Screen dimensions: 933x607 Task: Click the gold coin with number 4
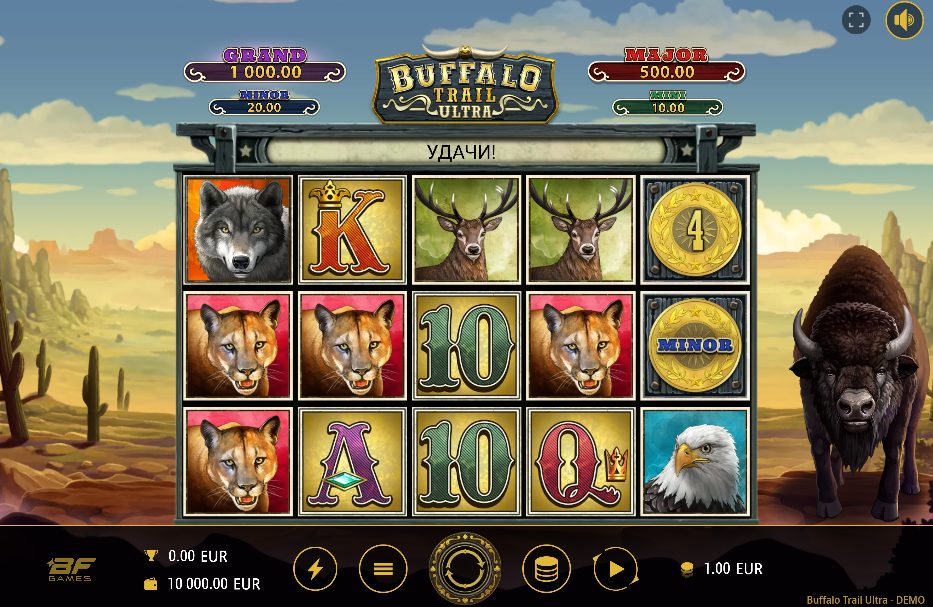(x=695, y=229)
